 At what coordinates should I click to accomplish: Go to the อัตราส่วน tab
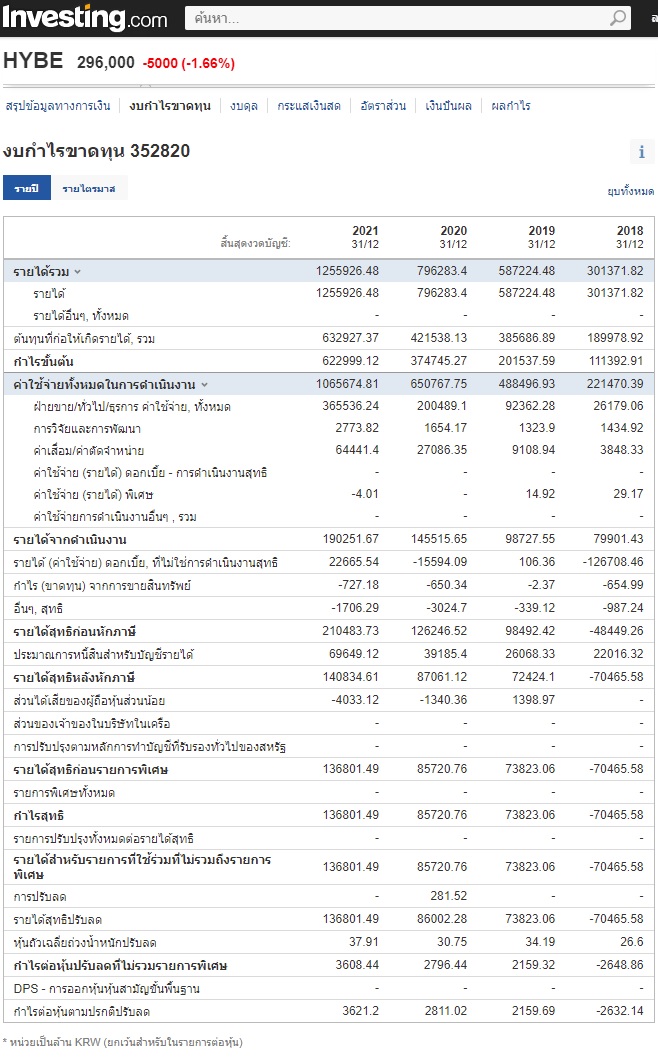coord(383,106)
